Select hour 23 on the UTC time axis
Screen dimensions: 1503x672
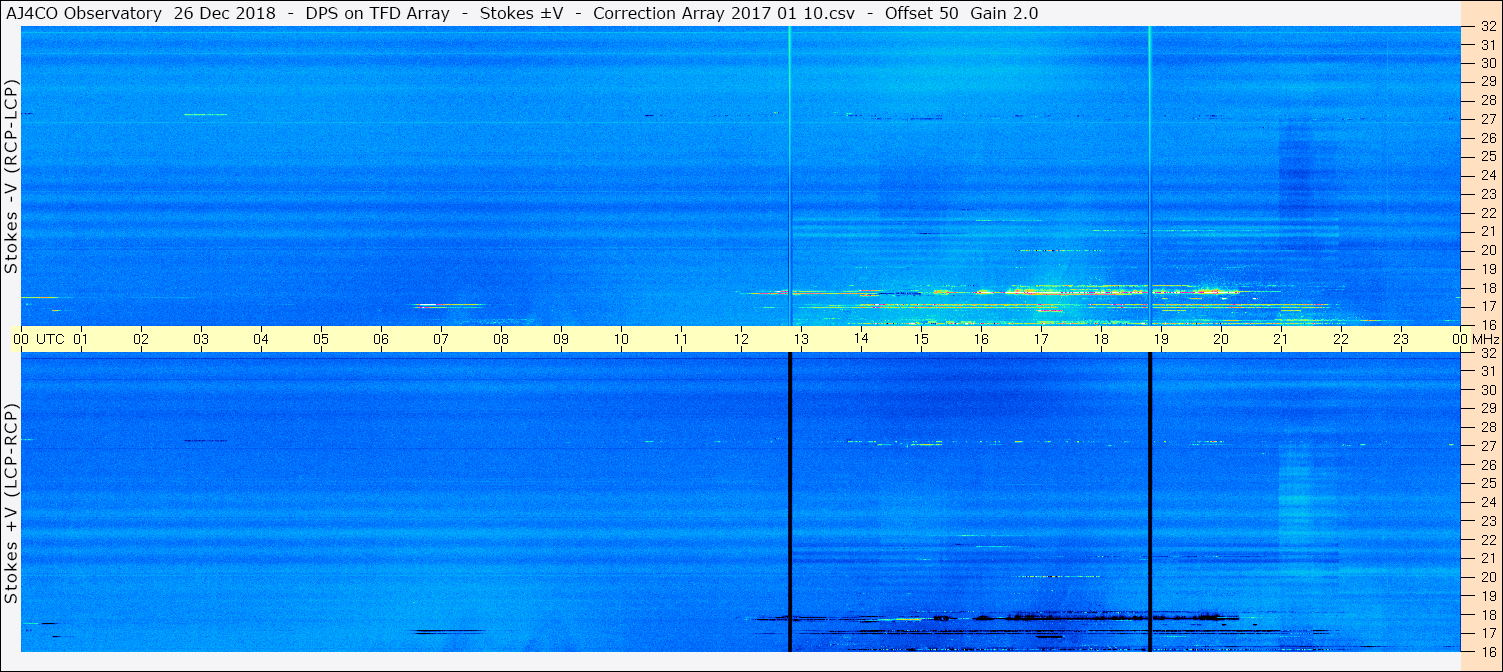pos(1401,339)
